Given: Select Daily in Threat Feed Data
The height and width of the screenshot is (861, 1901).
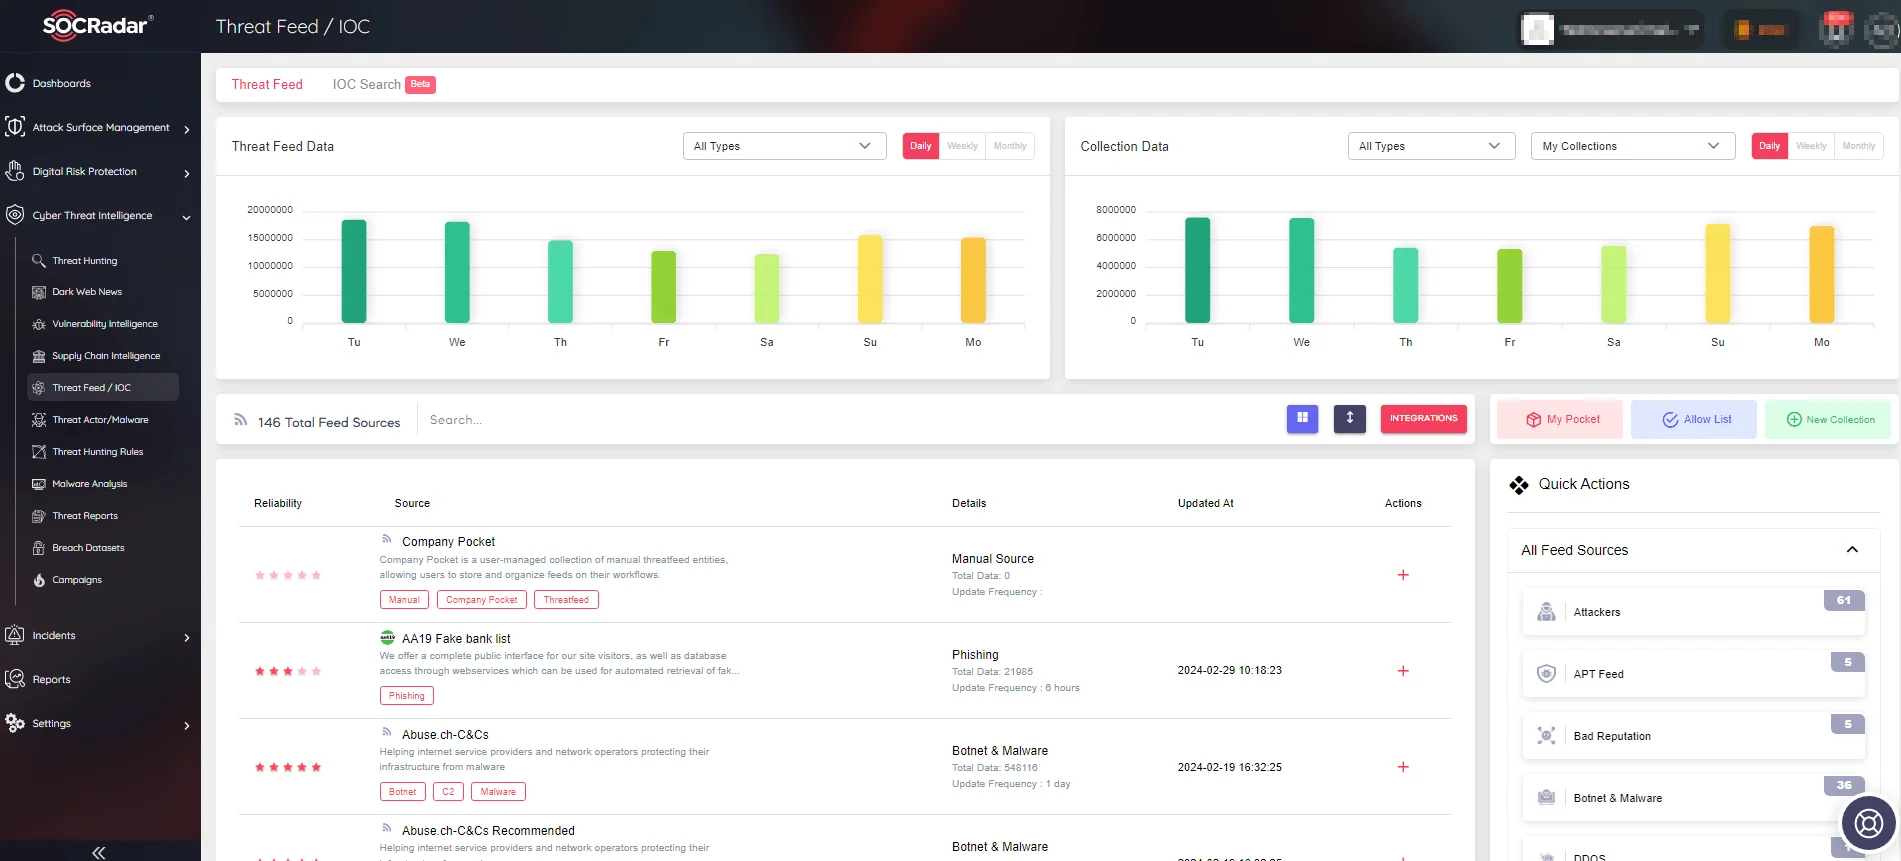Looking at the screenshot, I should (921, 146).
